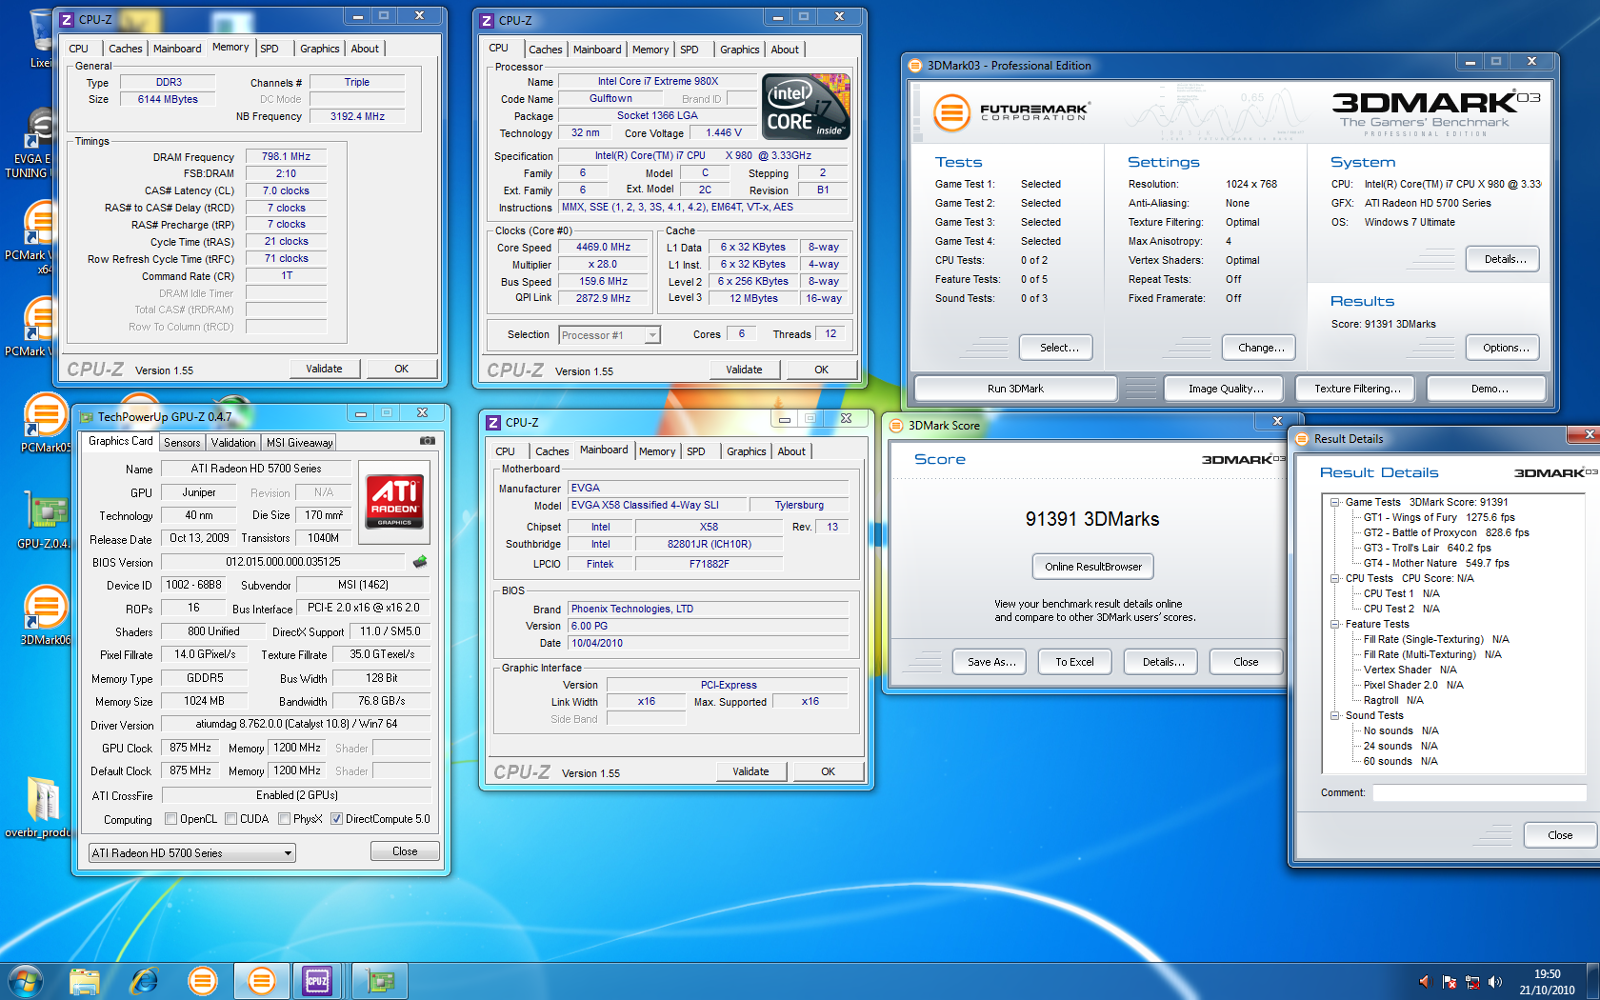Launch Internet Explorer from the taskbar
1600x1000 pixels.
(x=144, y=981)
